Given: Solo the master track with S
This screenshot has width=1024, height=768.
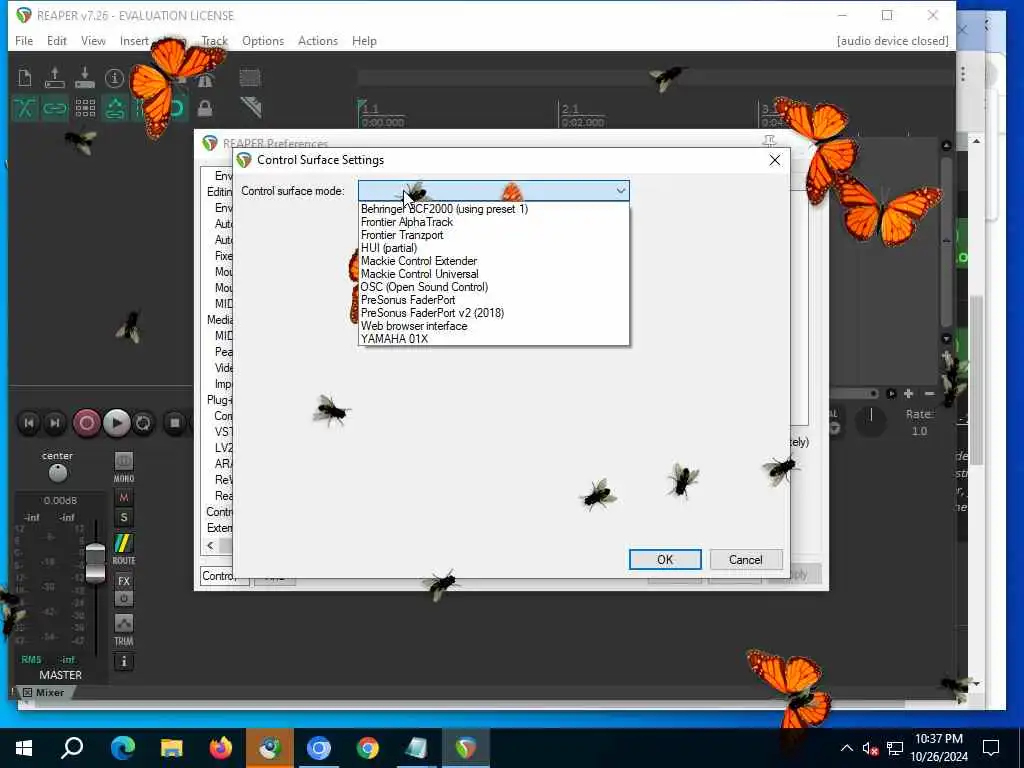Looking at the screenshot, I should [123, 518].
